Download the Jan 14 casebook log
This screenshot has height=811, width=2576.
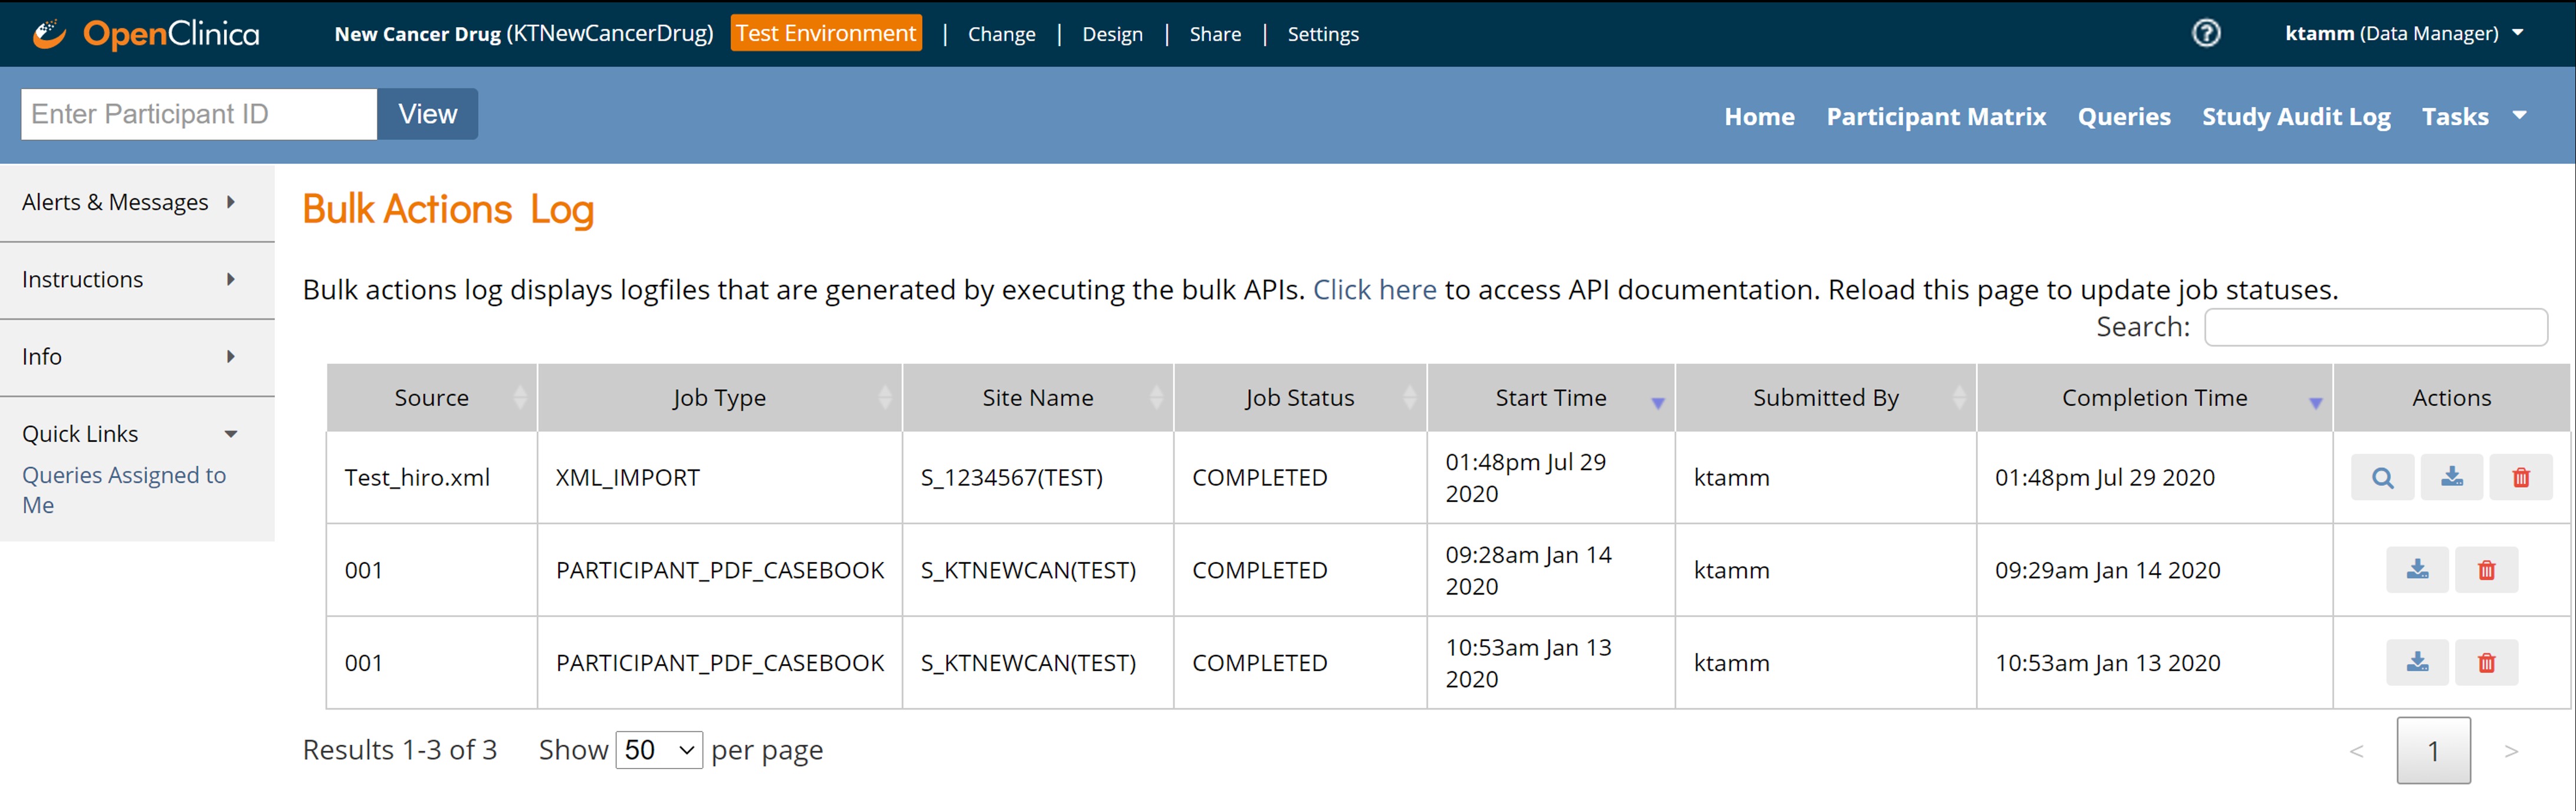point(2417,570)
